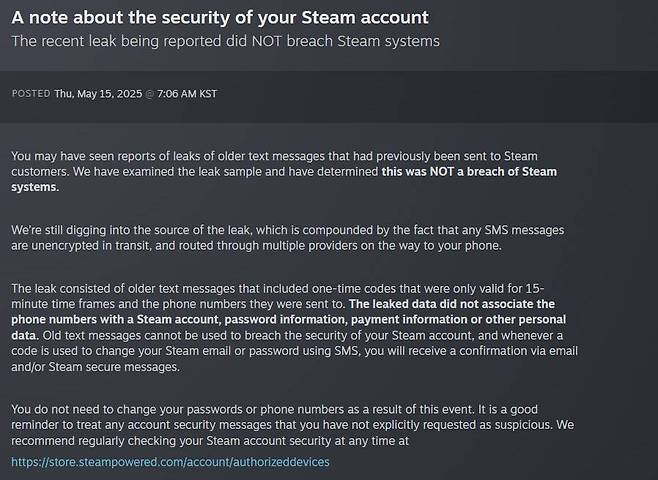Screen dimensions: 658x480
Task: Click the title "A note about the security"
Action: (220, 18)
